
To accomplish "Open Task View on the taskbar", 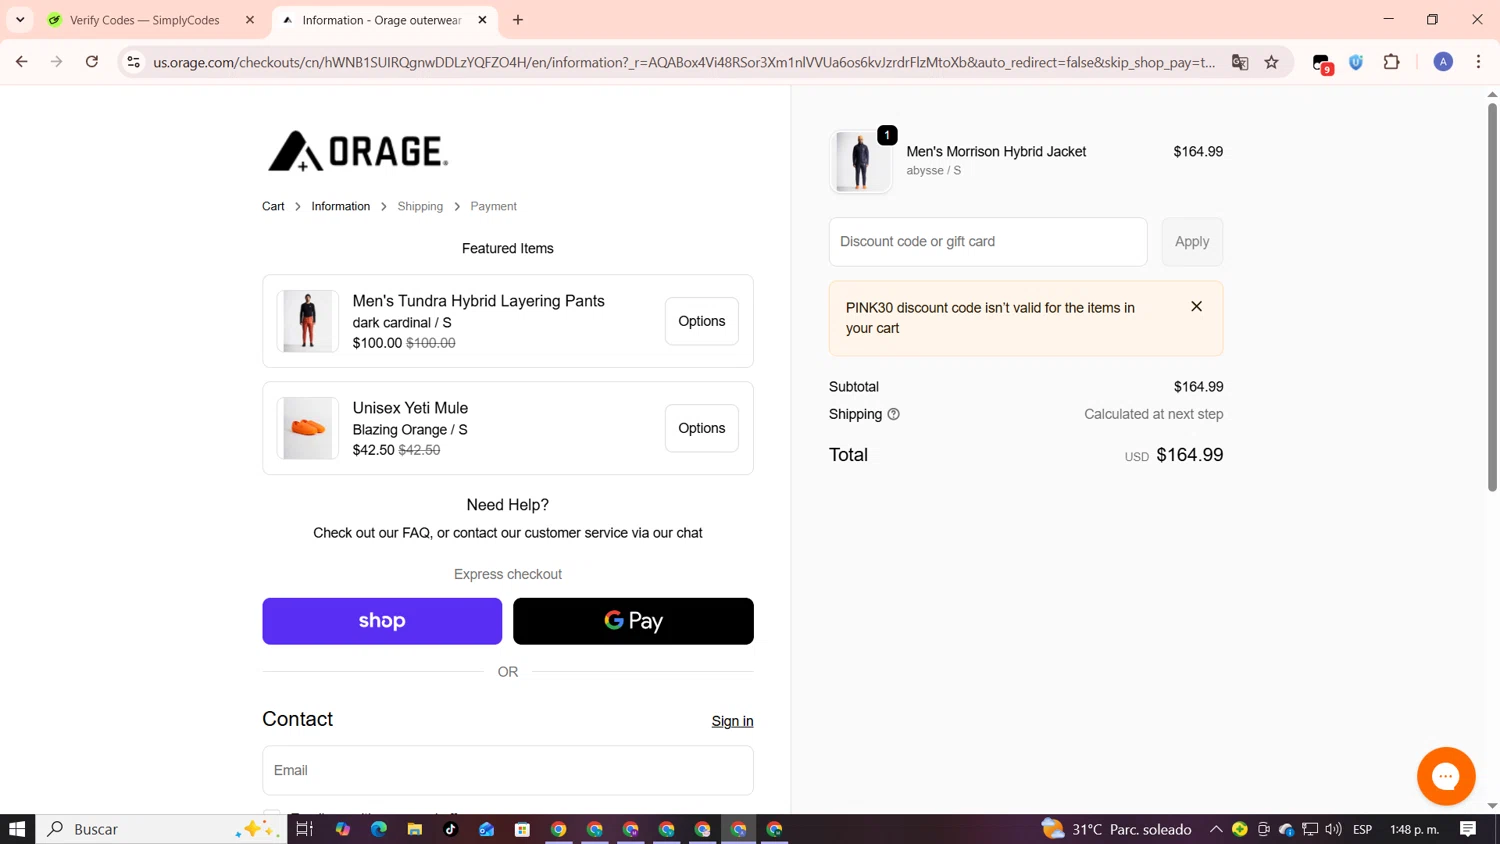I will (x=305, y=829).
